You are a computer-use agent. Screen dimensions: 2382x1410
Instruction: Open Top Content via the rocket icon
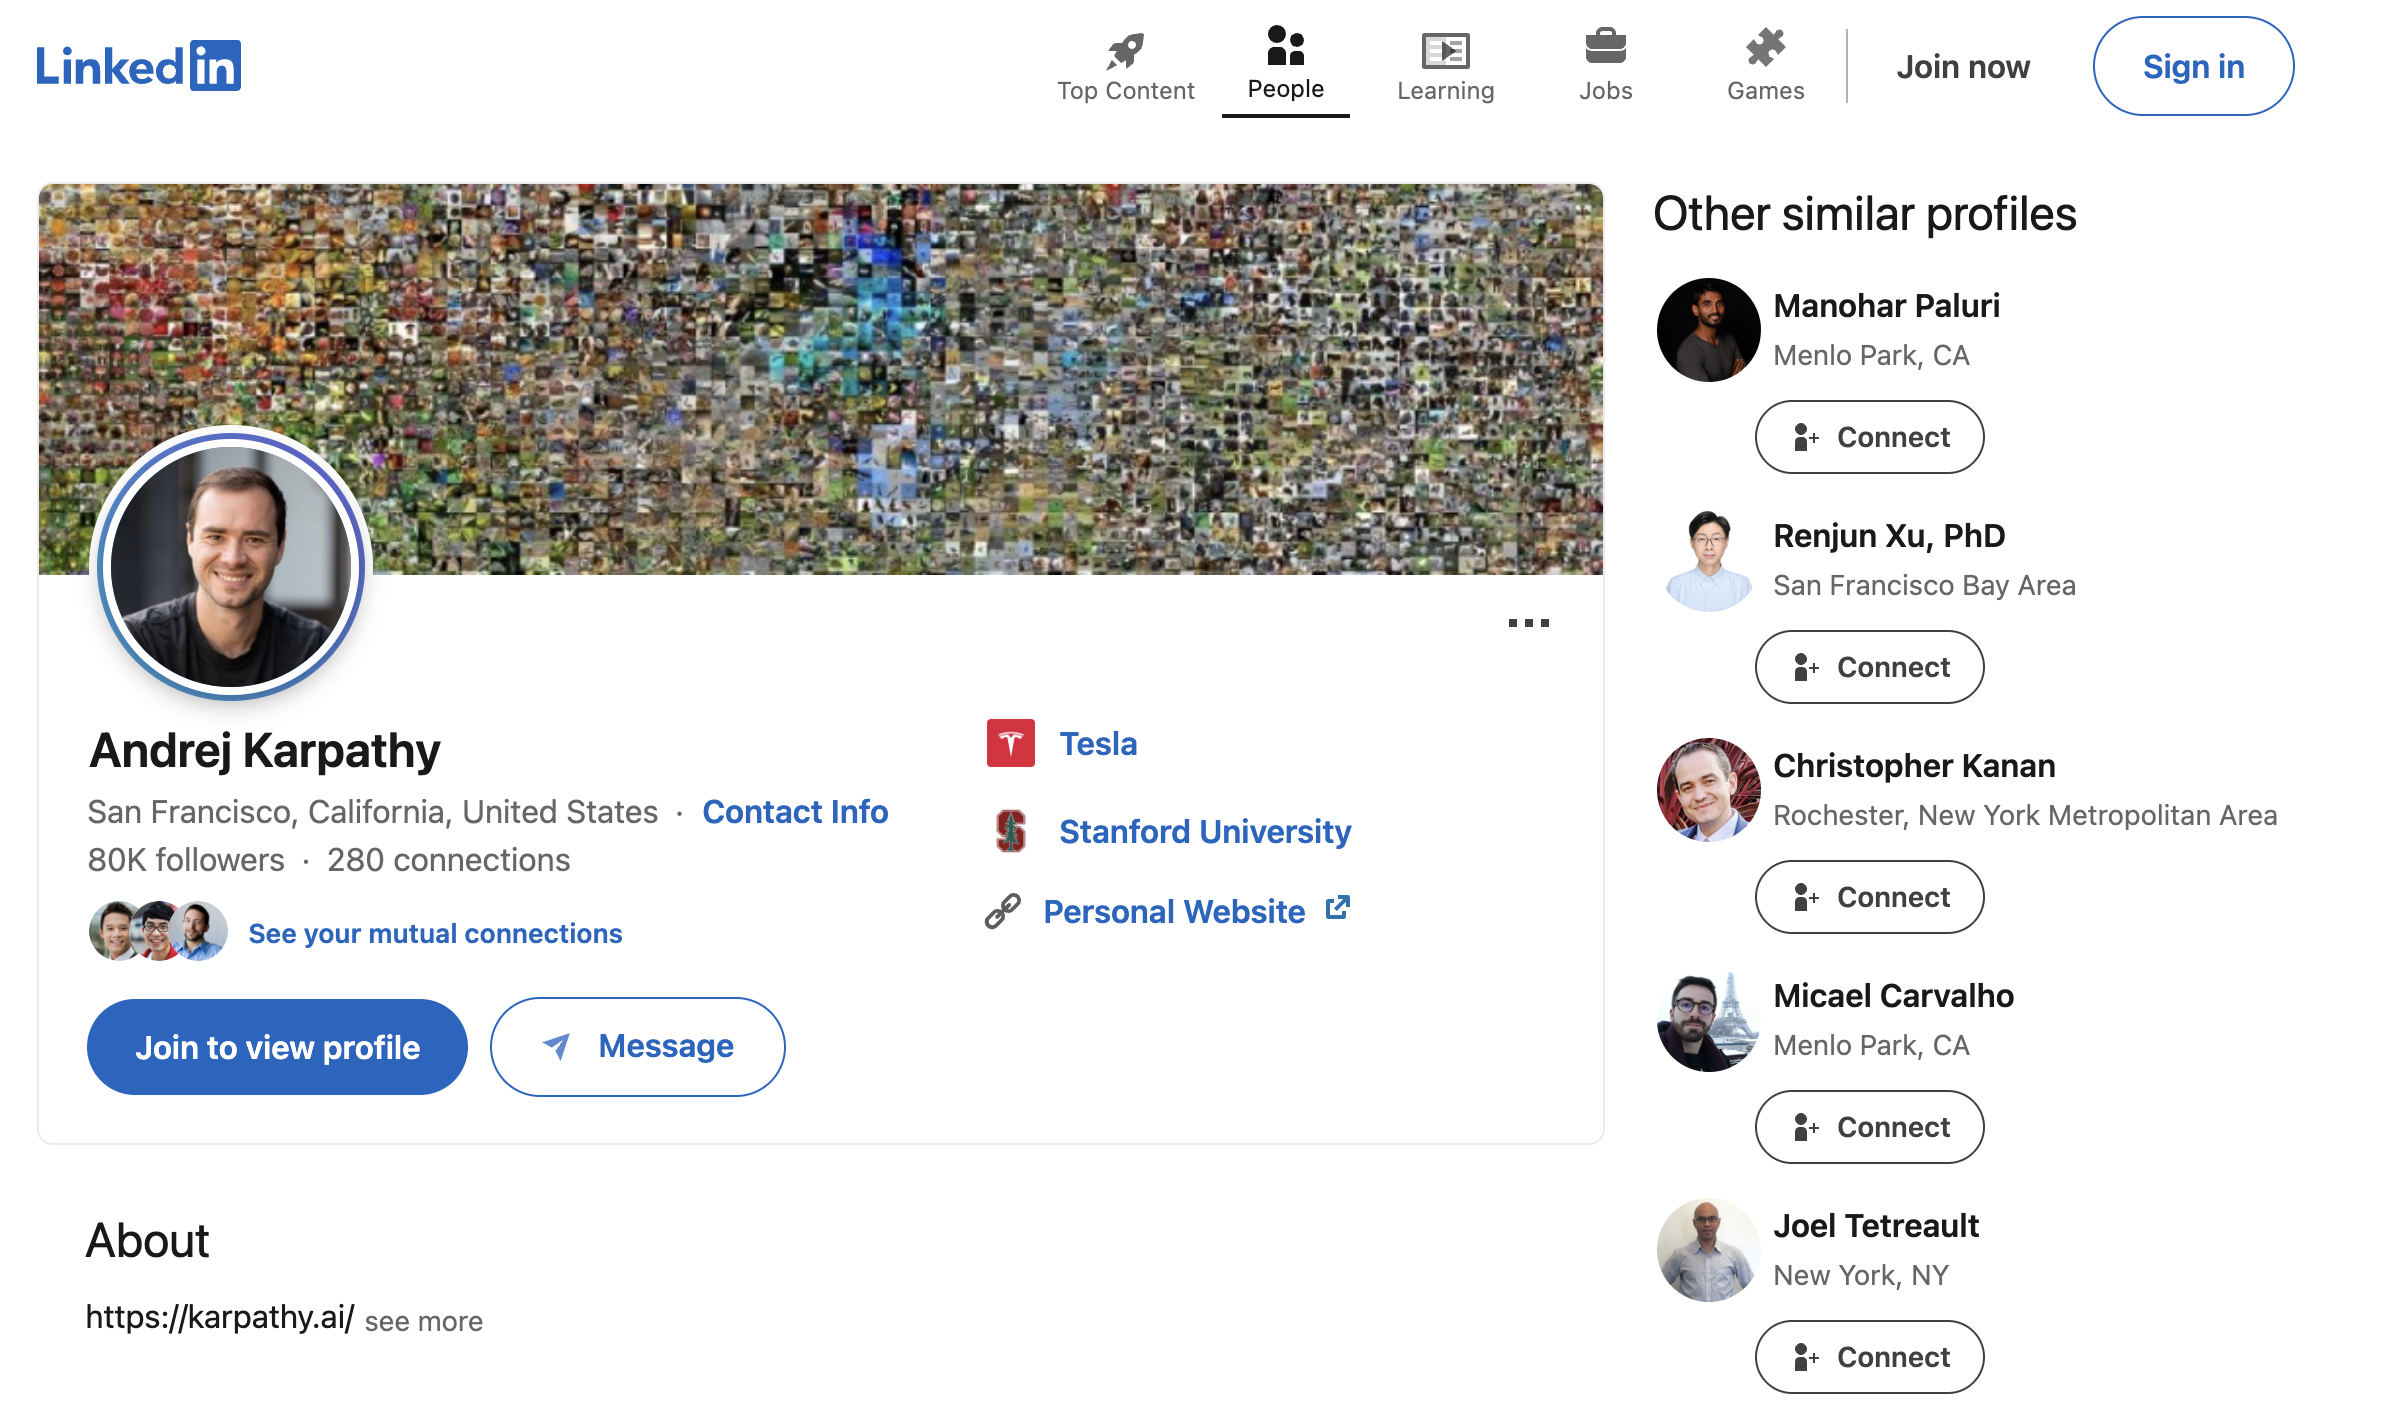point(1125,50)
